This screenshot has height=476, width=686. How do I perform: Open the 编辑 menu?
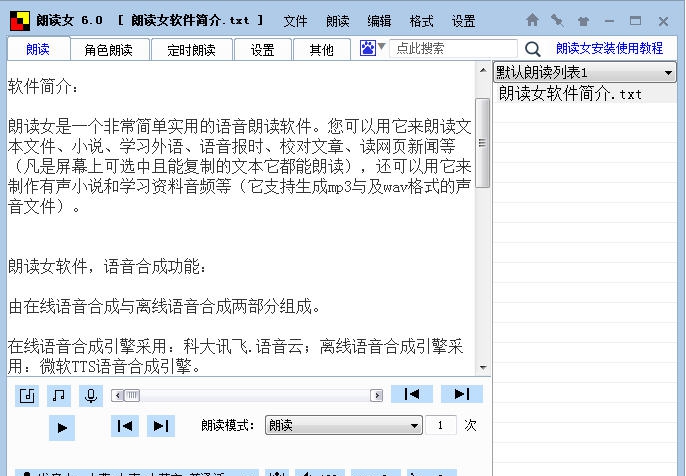click(379, 21)
